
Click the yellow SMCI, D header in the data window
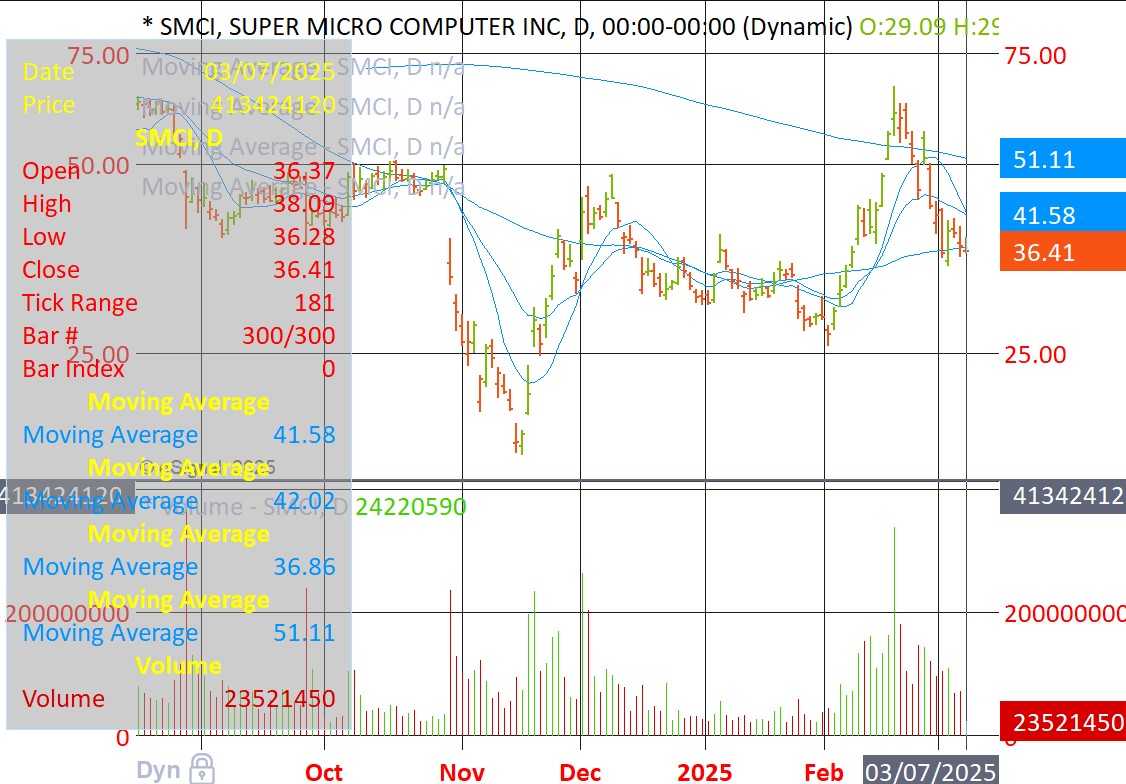pos(179,138)
